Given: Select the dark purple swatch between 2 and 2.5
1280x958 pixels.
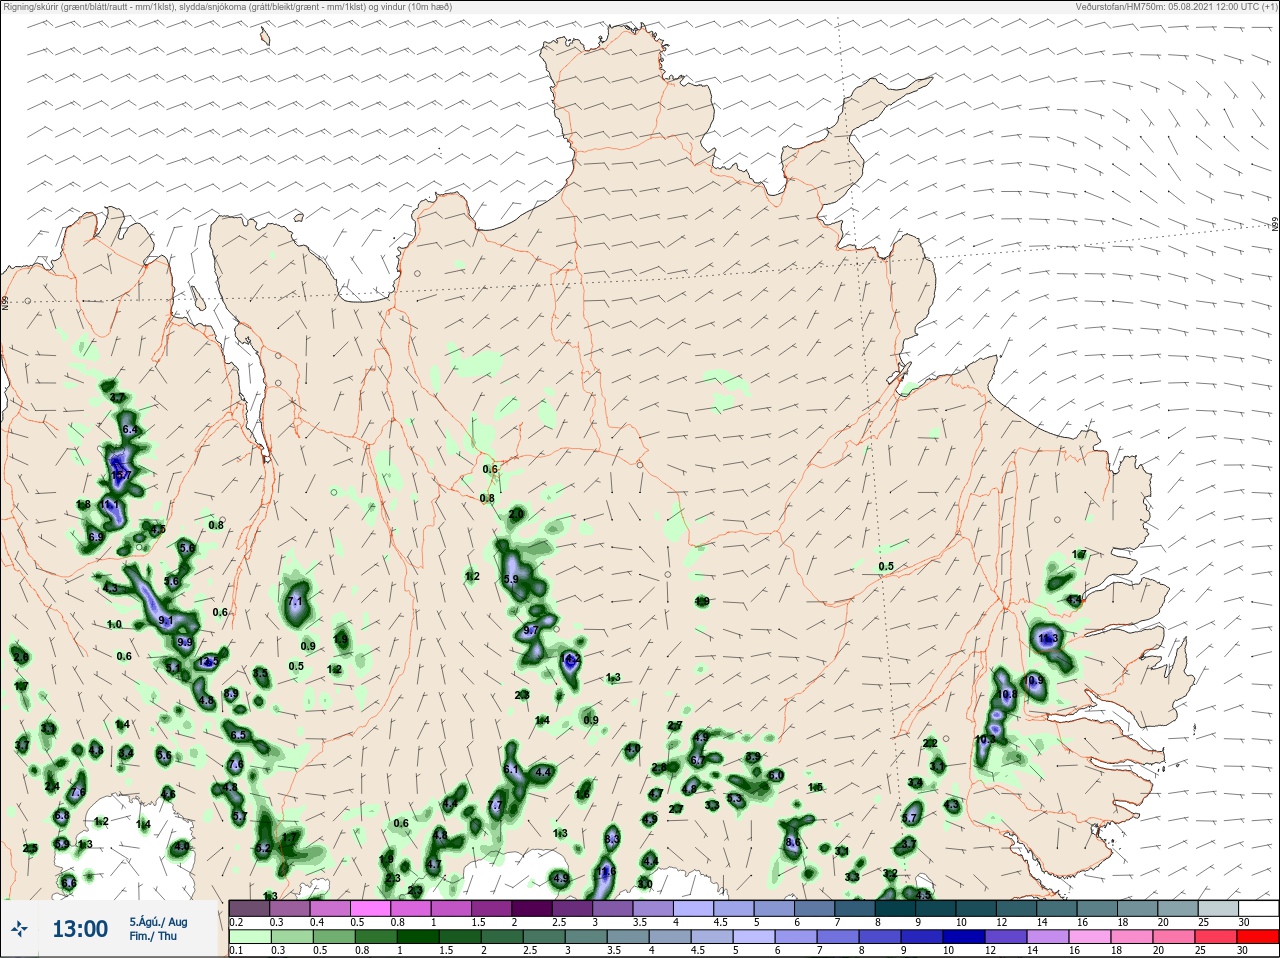Looking at the screenshot, I should (x=534, y=908).
